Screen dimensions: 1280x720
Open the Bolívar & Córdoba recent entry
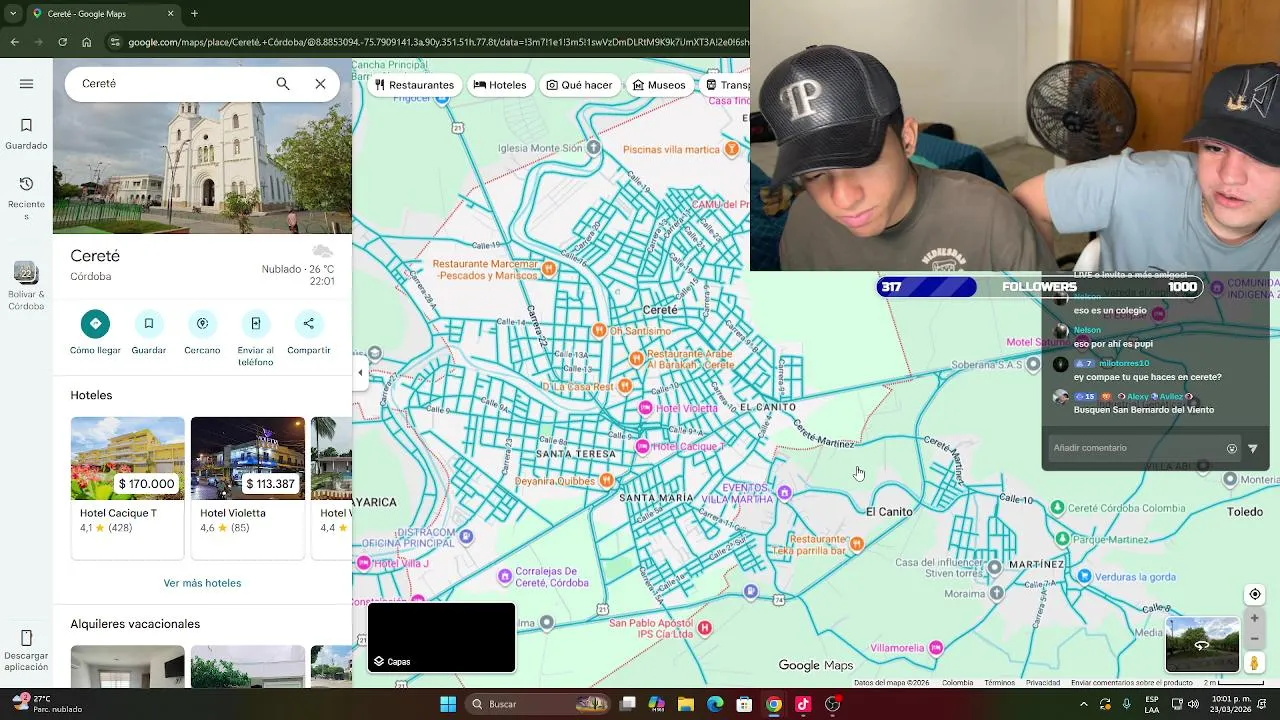(26, 286)
